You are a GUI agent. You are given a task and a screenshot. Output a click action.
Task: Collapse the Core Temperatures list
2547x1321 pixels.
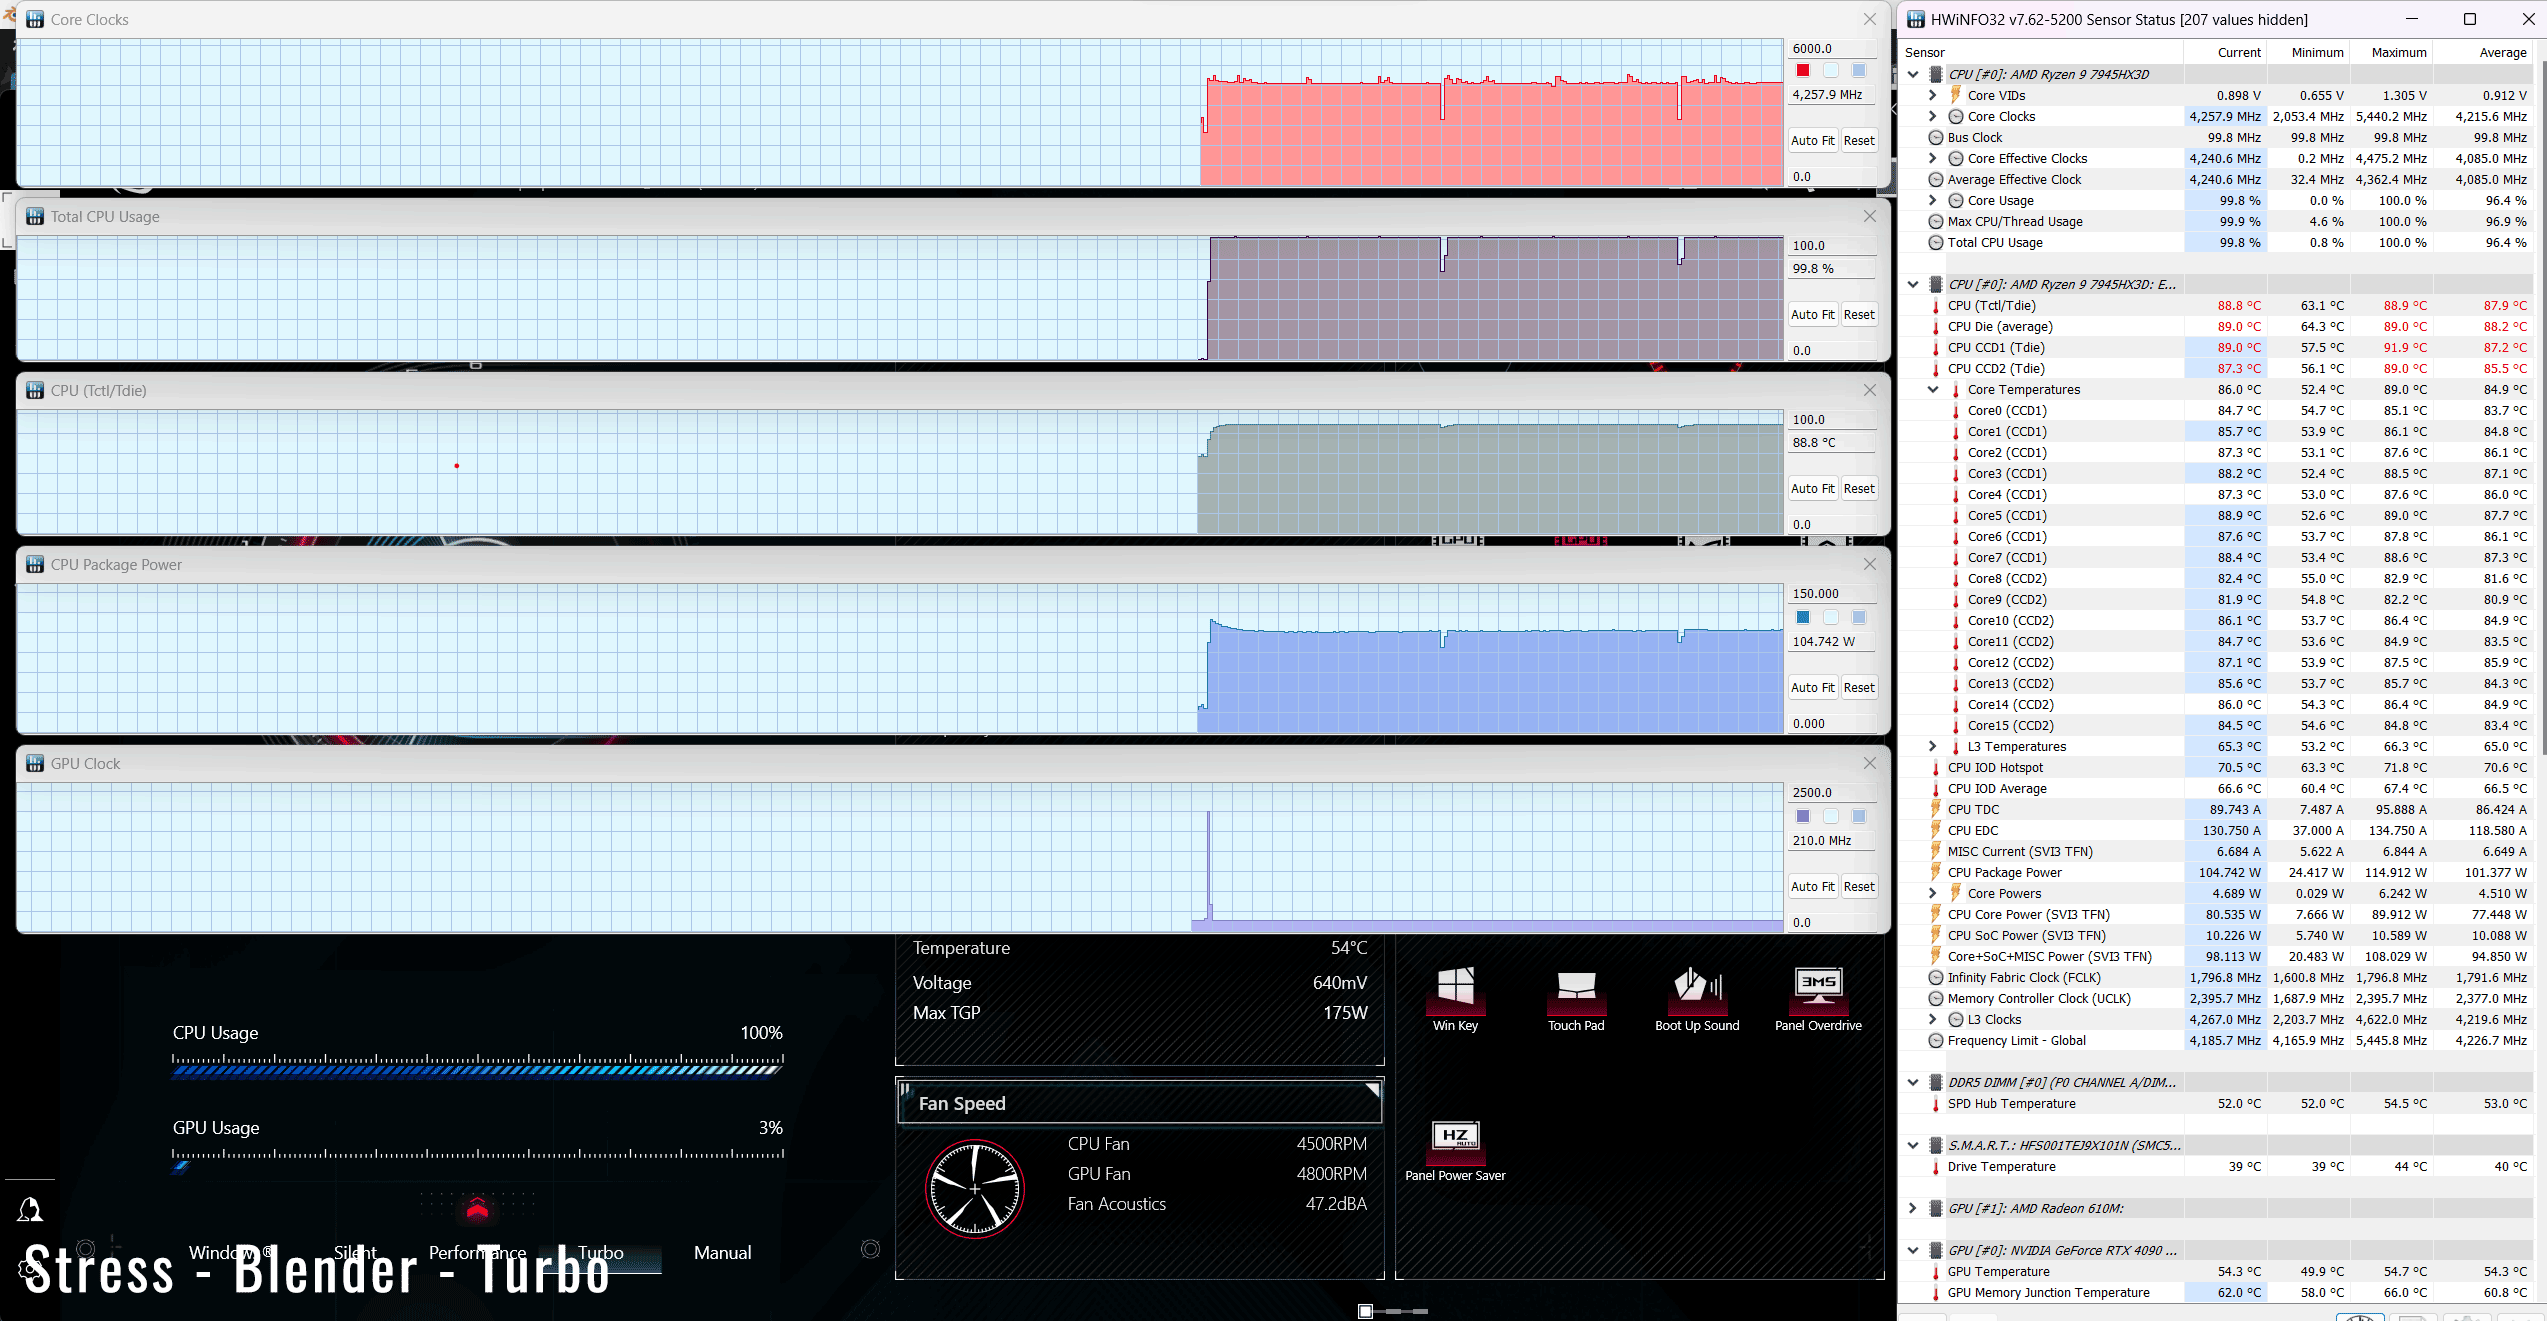coord(1932,389)
